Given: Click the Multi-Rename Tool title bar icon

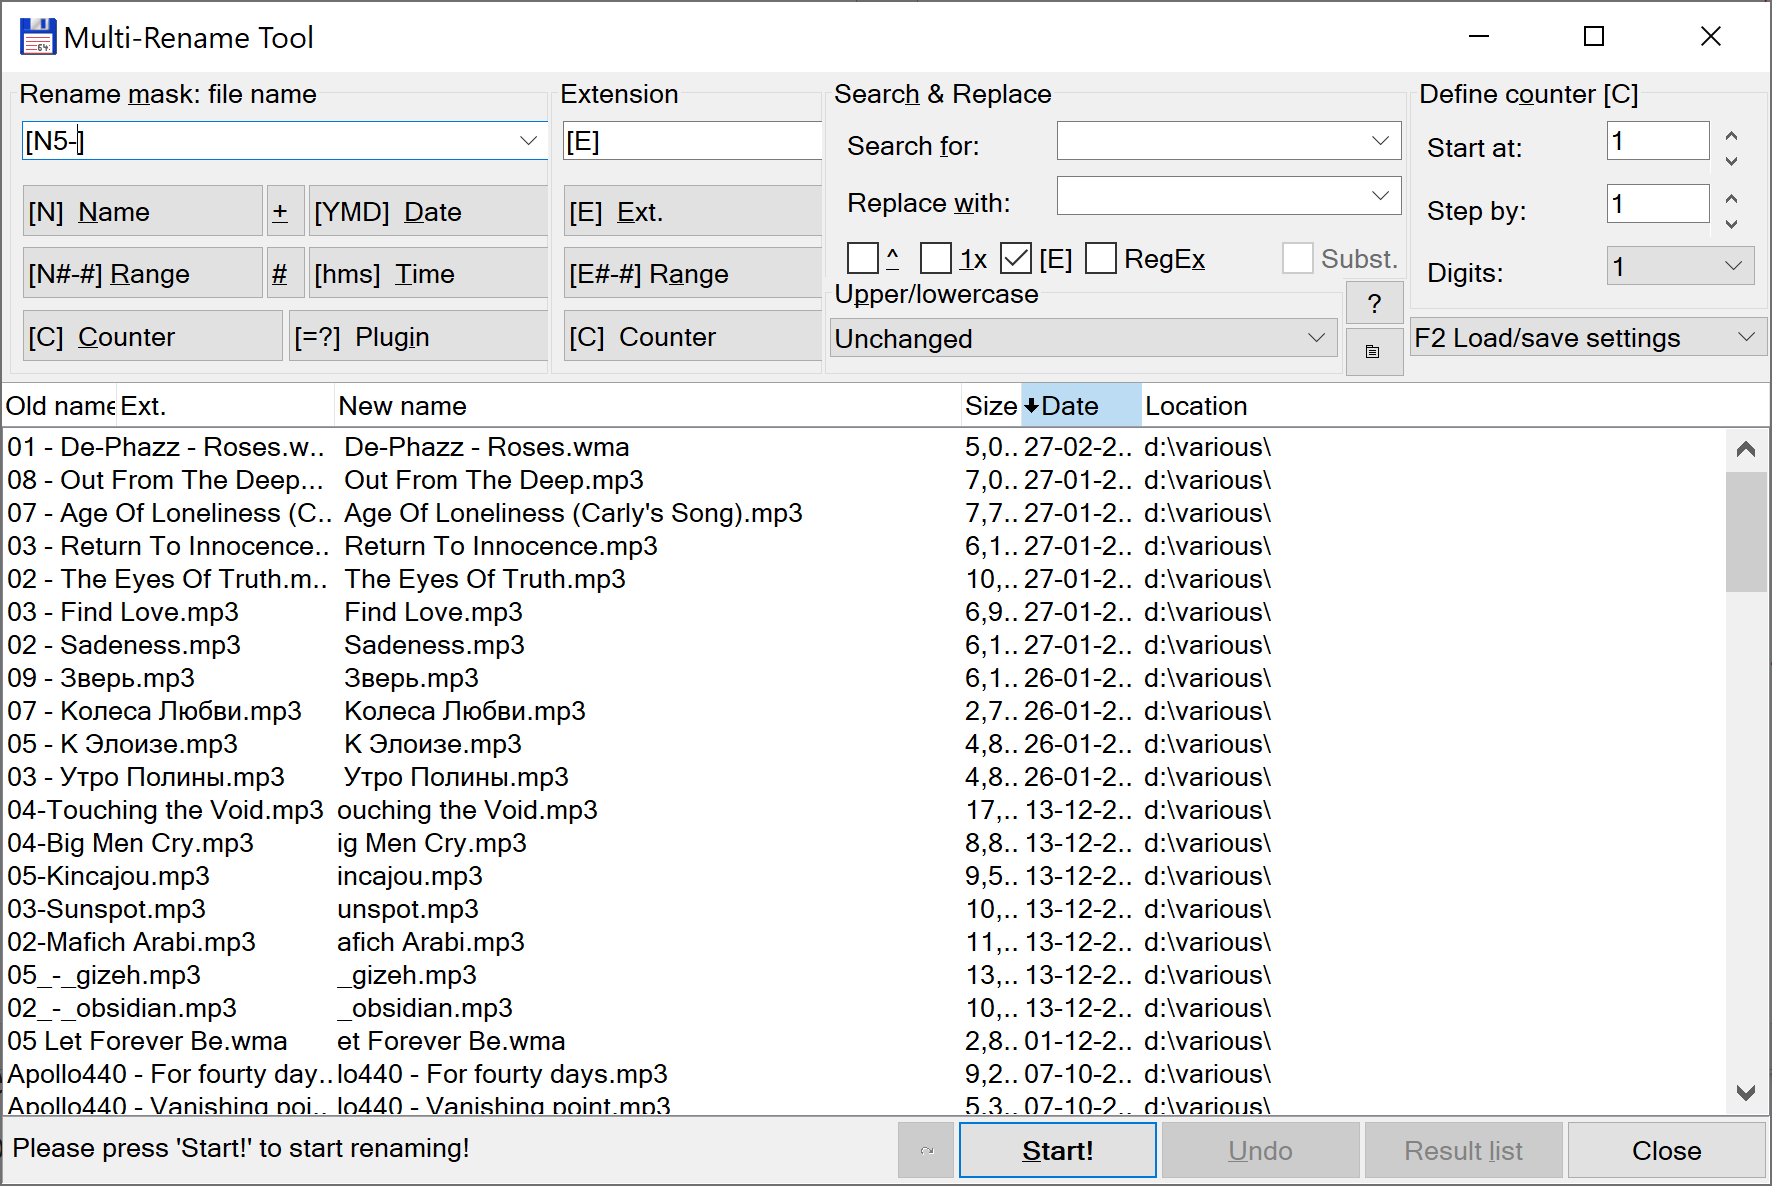Looking at the screenshot, I should 38,37.
